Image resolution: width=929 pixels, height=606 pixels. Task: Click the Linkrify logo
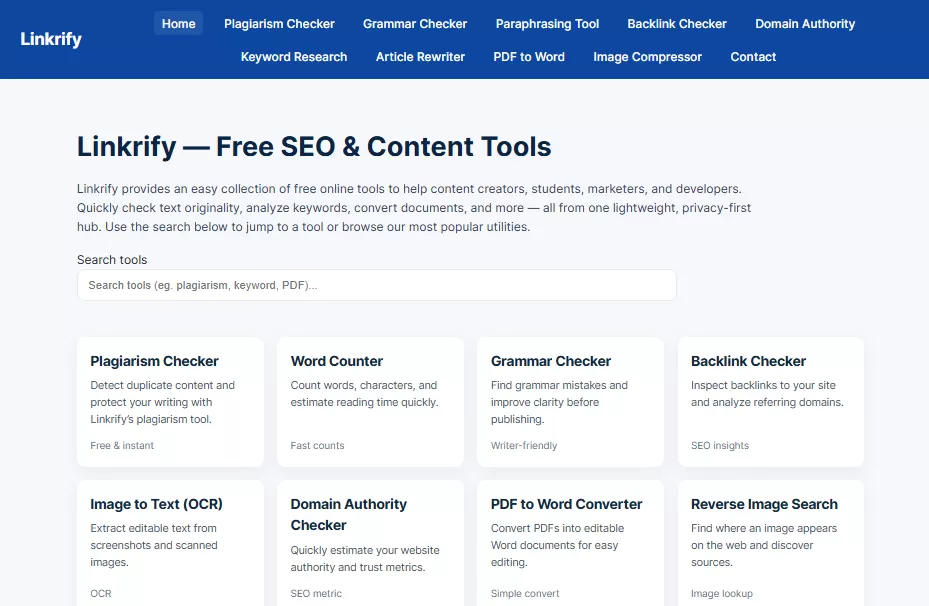pos(51,40)
